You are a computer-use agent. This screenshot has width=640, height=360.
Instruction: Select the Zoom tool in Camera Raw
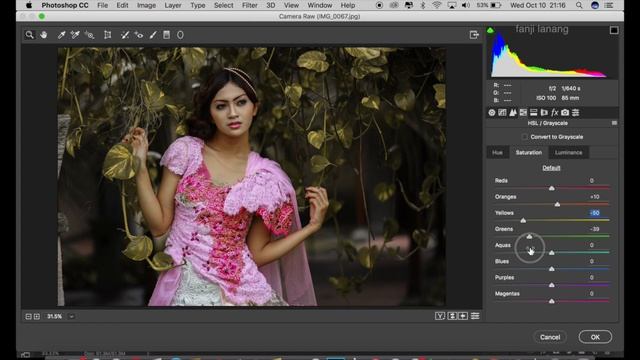click(29, 35)
